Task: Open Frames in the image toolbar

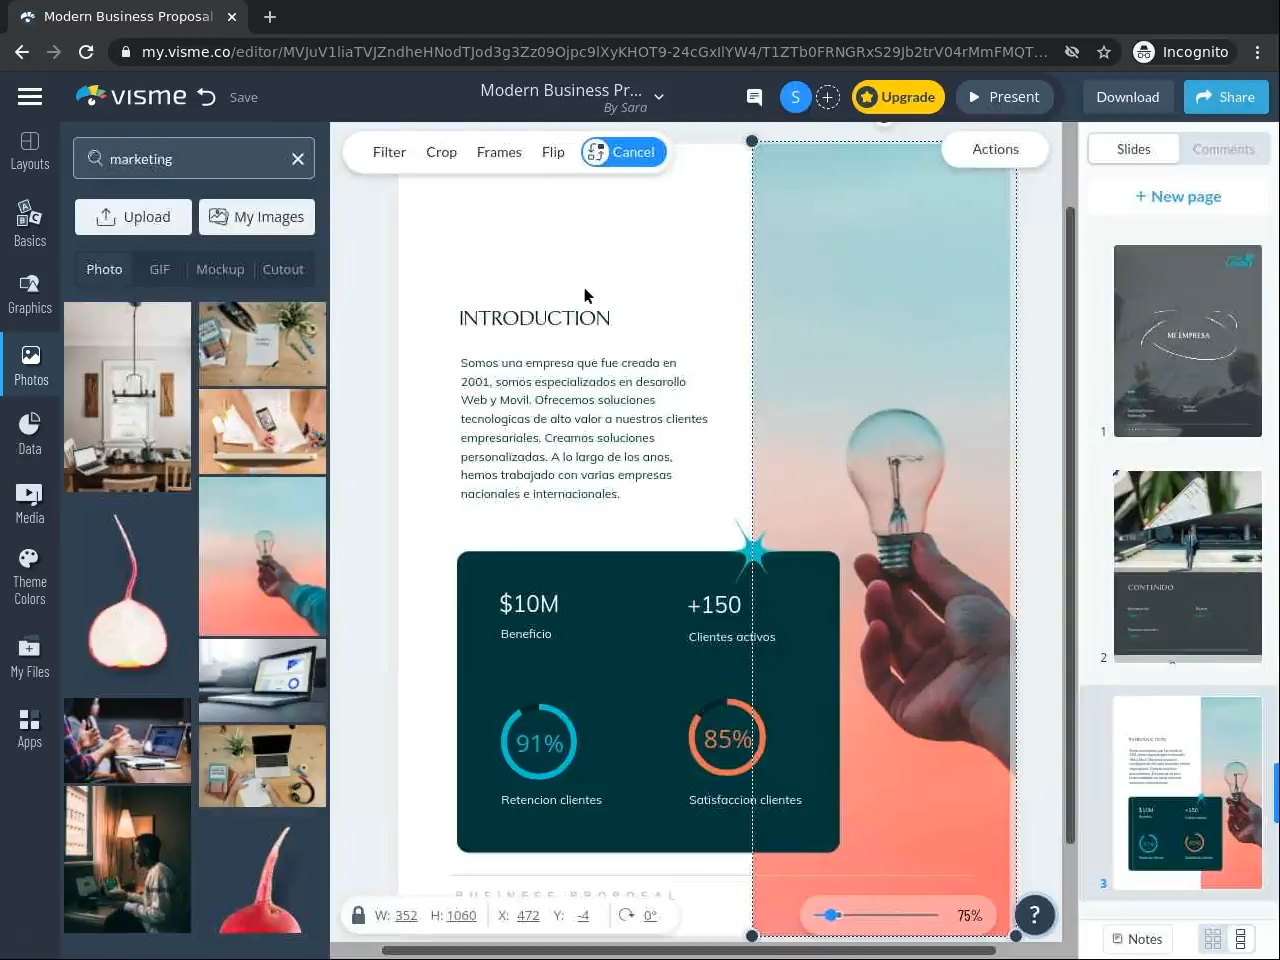Action: click(x=499, y=152)
